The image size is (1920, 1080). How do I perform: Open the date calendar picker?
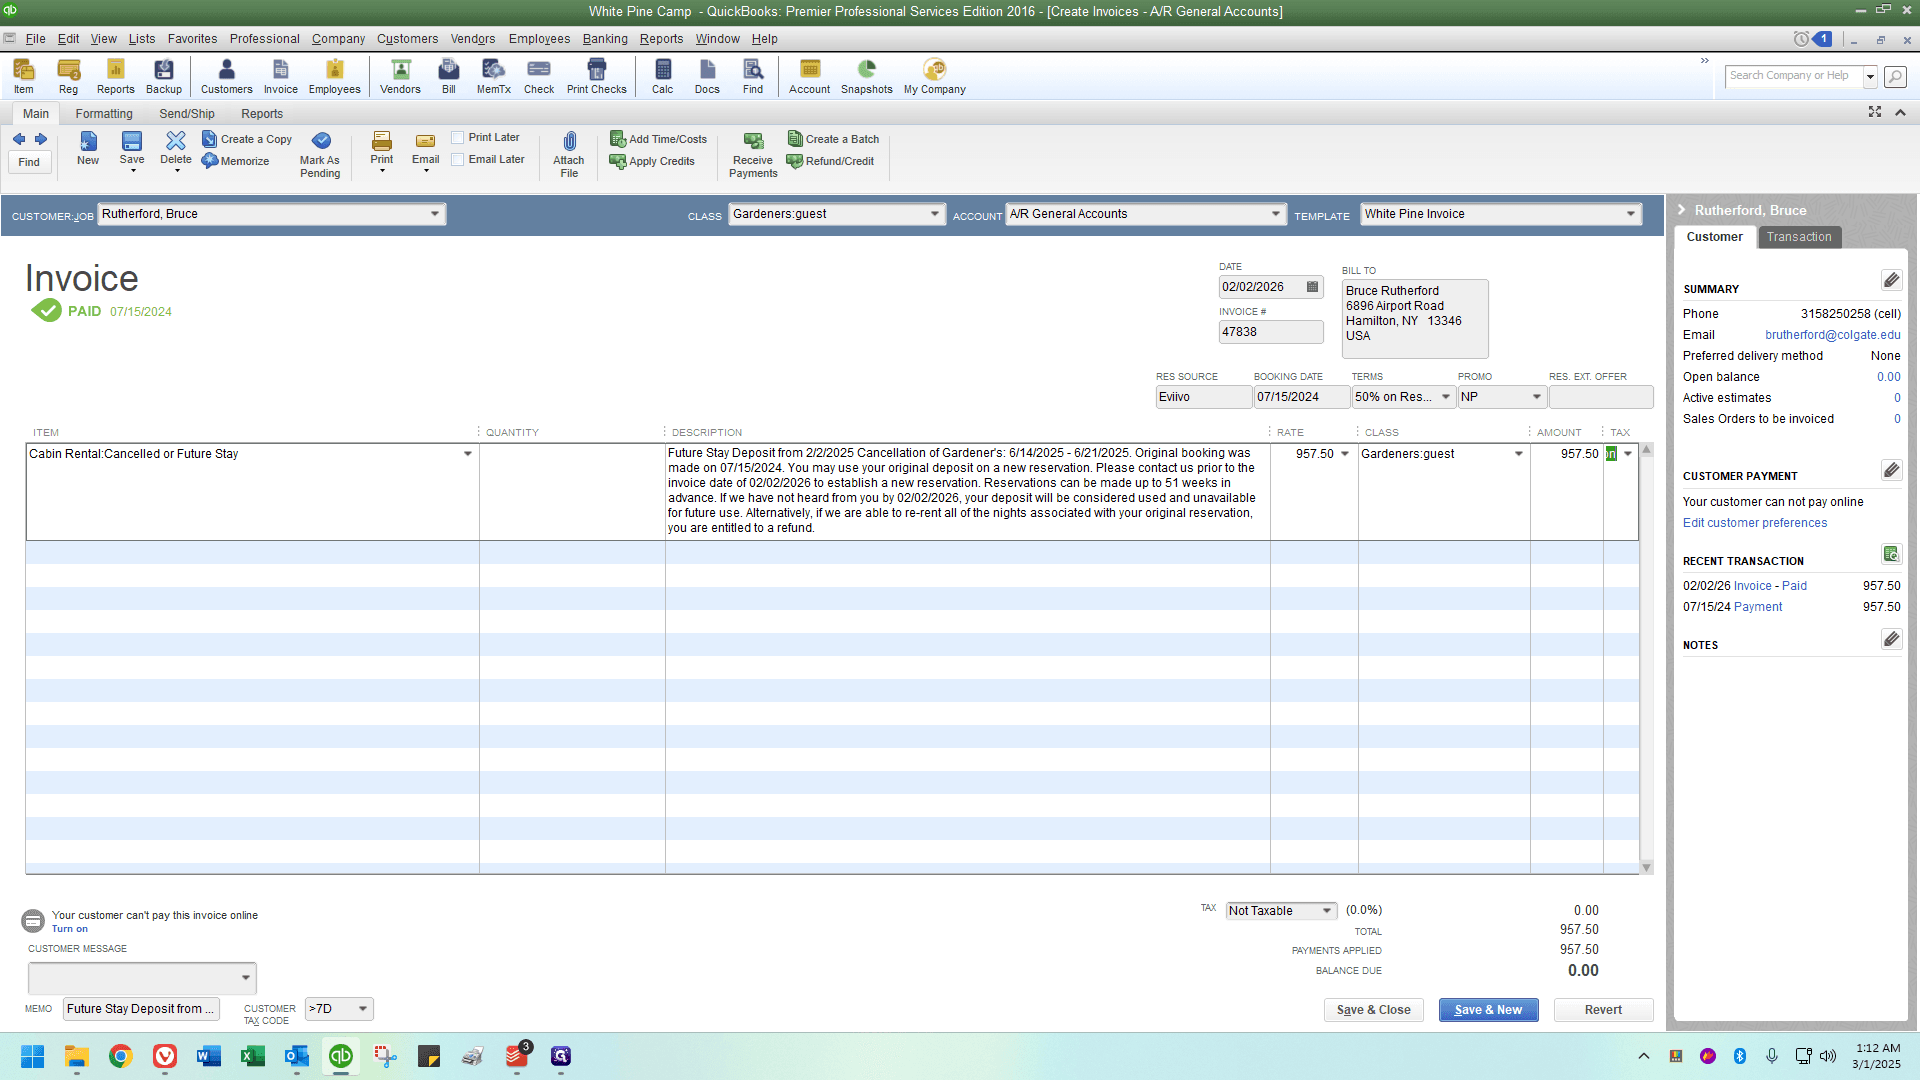[1313, 287]
